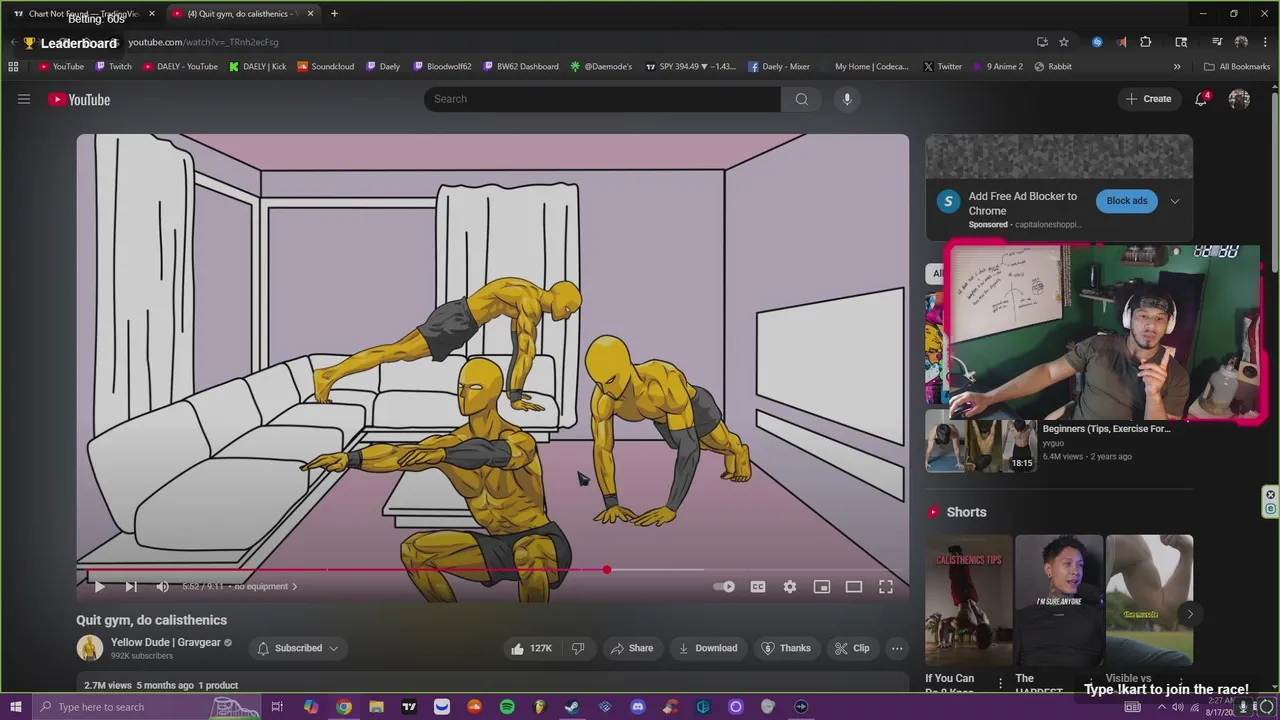Open more actions three-dot menu under video
1280x720 pixels.
click(x=897, y=648)
